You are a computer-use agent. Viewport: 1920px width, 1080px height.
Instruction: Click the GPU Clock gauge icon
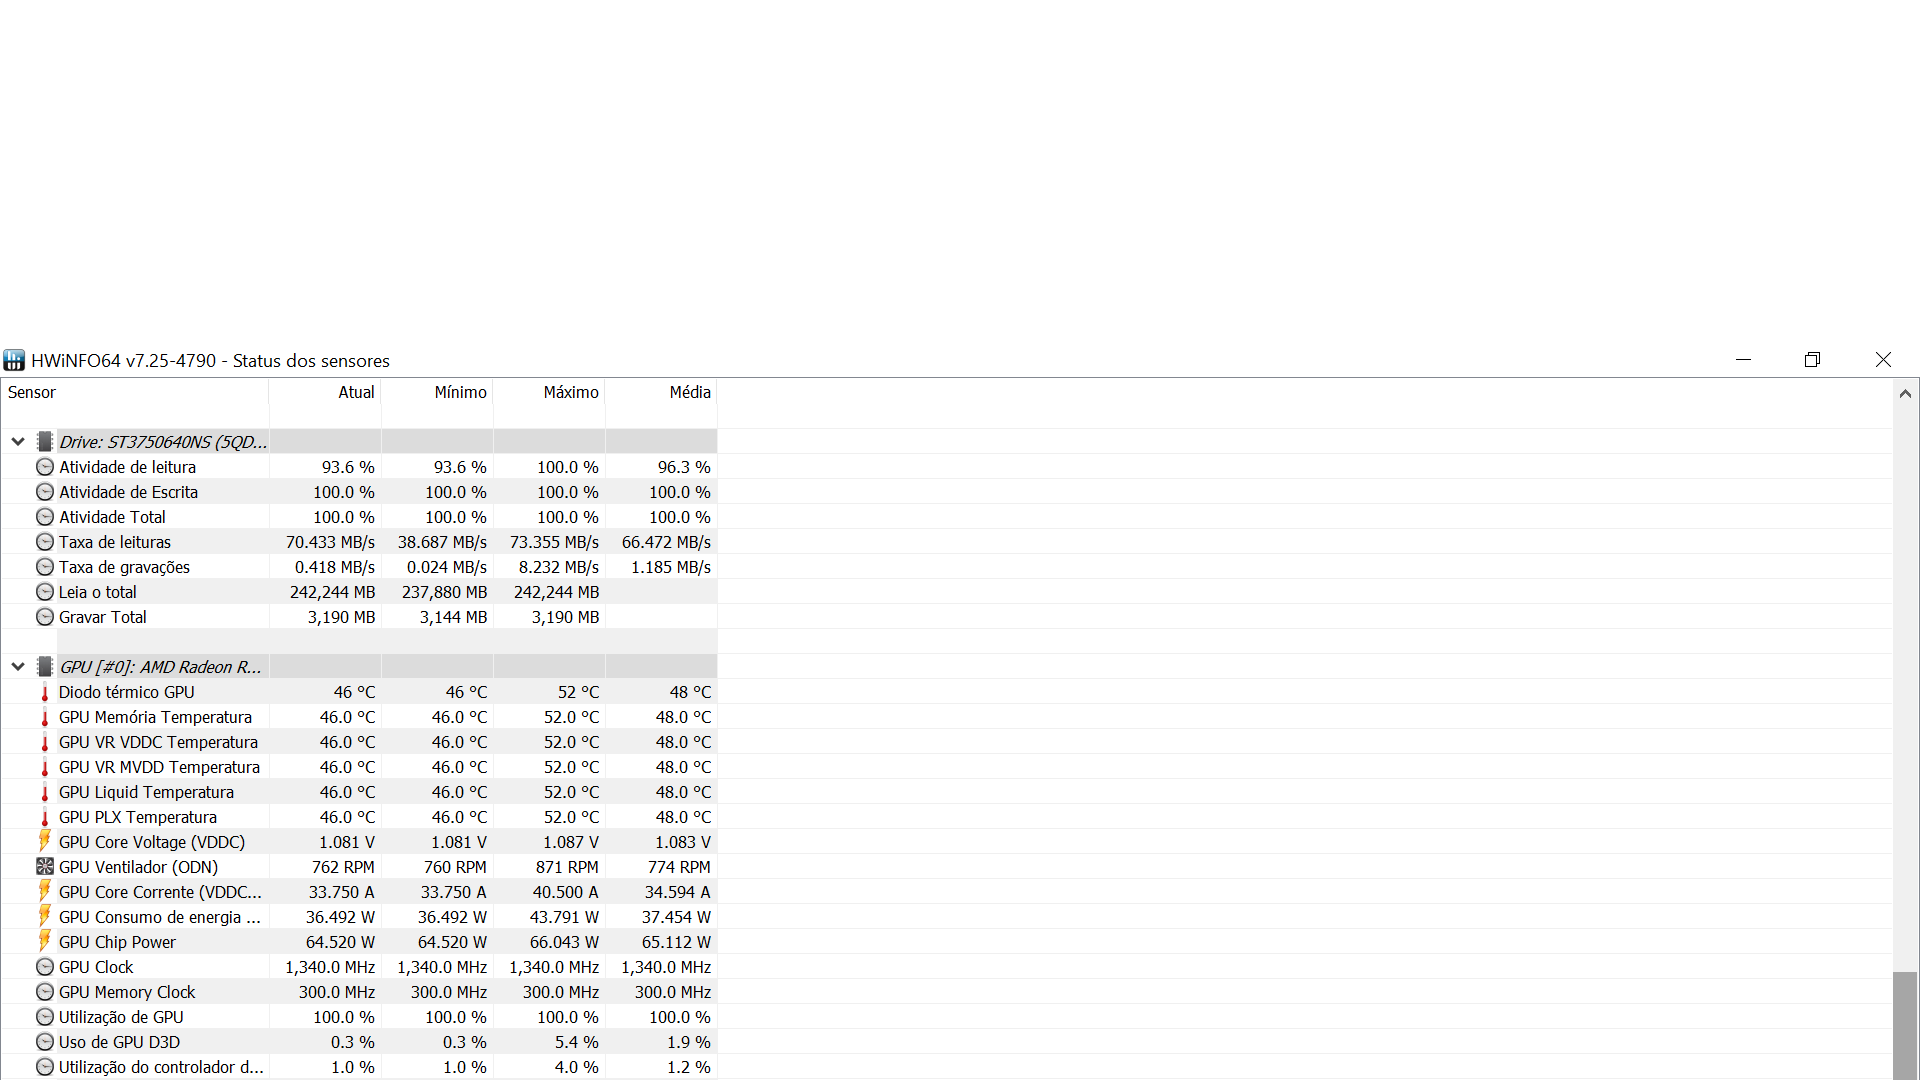coord(45,967)
